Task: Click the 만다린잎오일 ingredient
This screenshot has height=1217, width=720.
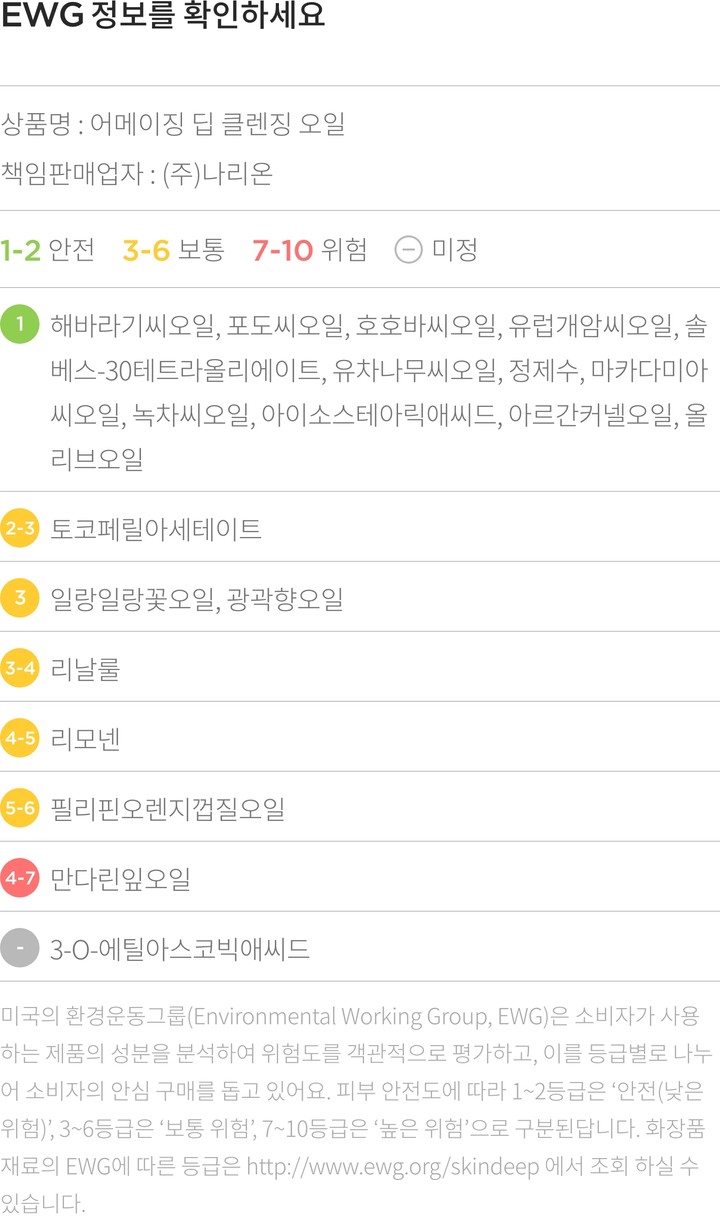Action: coord(120,879)
